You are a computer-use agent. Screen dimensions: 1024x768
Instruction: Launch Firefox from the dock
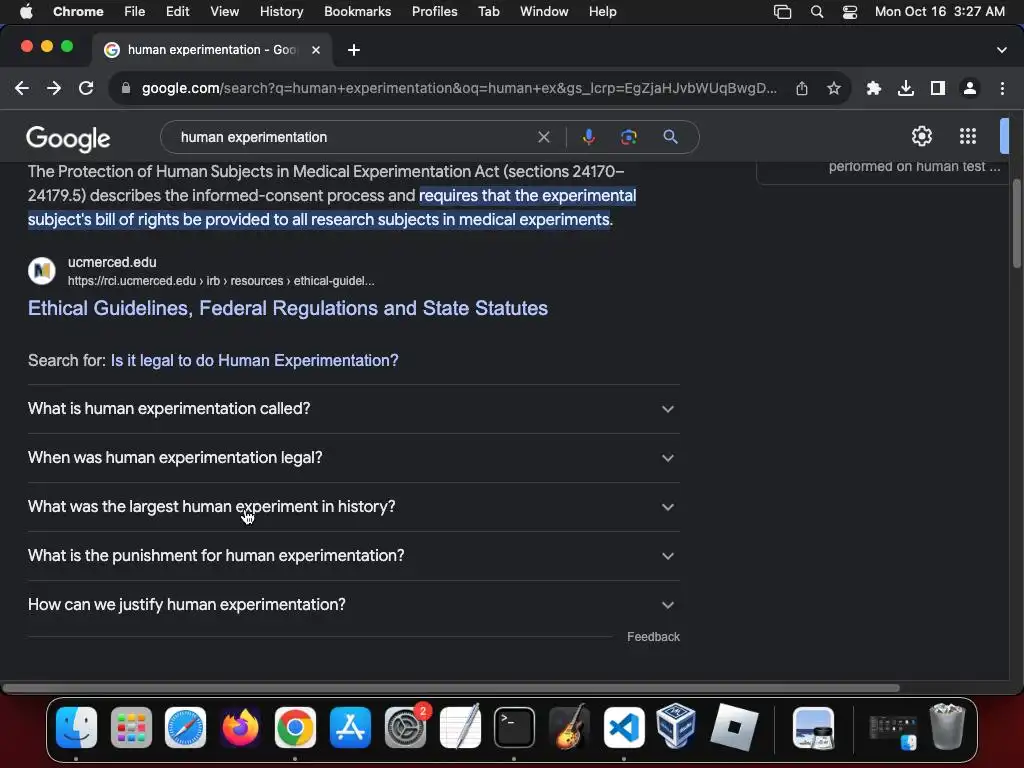click(x=240, y=727)
